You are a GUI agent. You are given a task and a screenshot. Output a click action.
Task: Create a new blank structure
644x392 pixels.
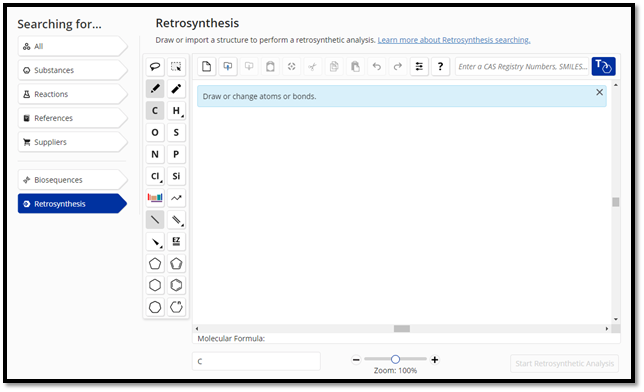pos(207,67)
